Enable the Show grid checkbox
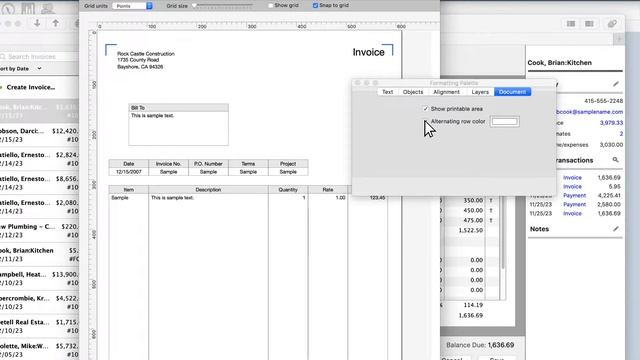 [x=270, y=6]
